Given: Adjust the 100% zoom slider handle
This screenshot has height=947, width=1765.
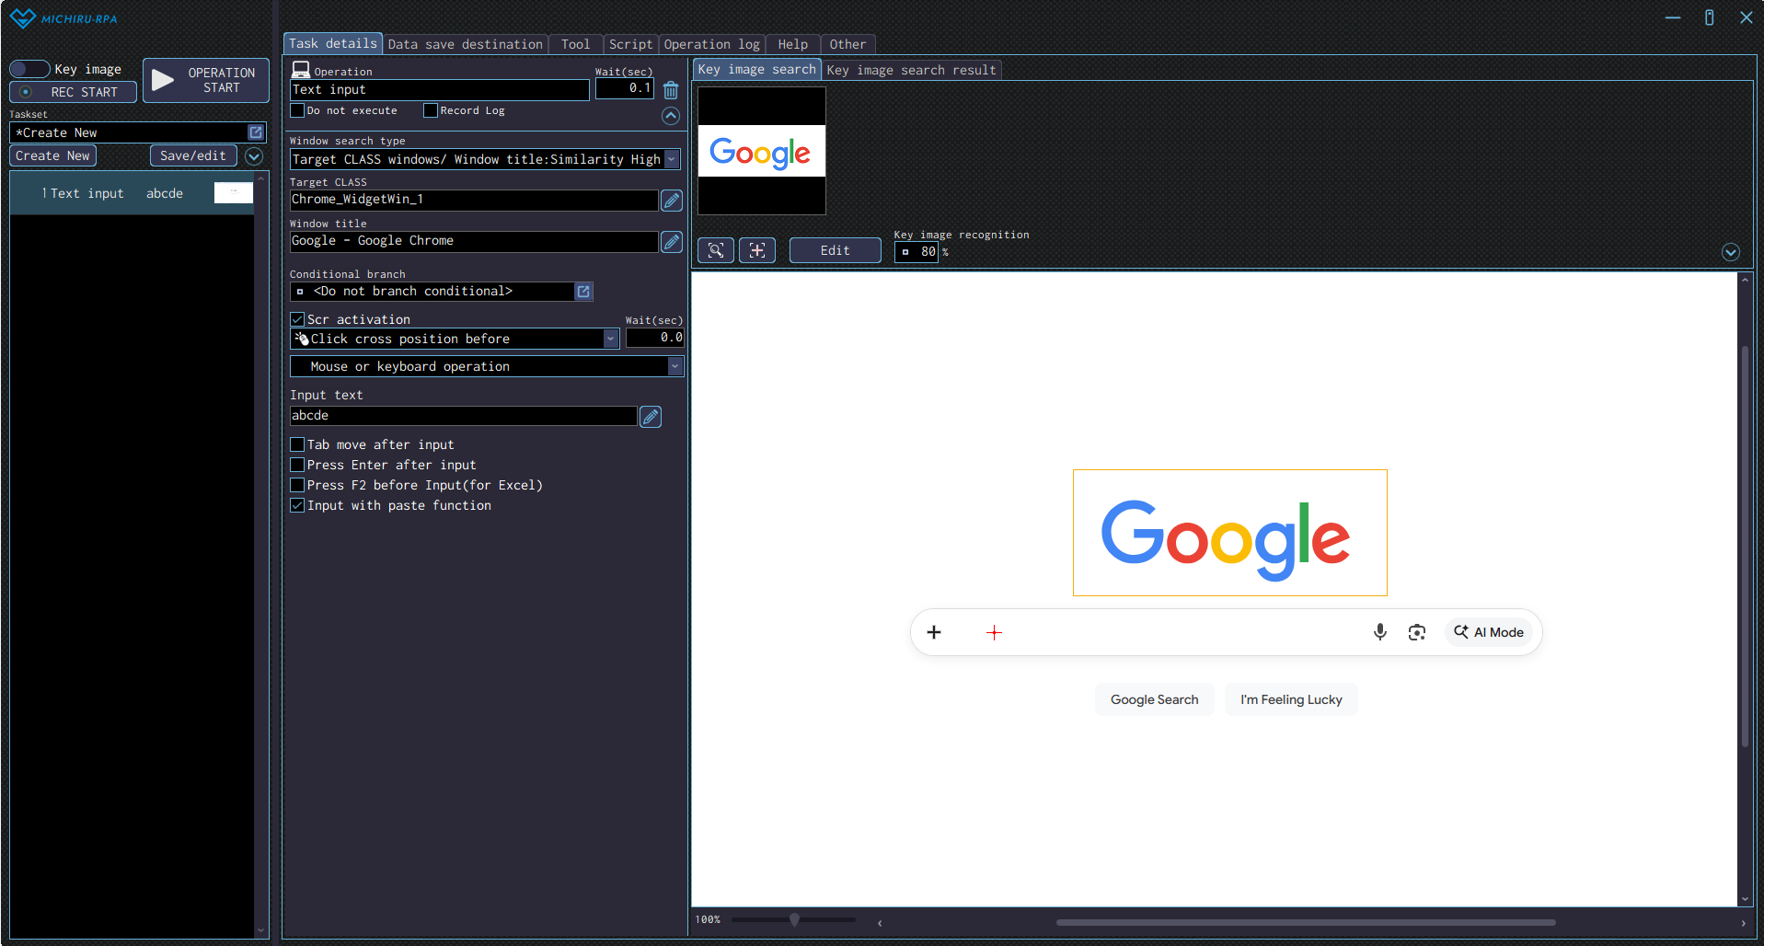Looking at the screenshot, I should pos(794,920).
